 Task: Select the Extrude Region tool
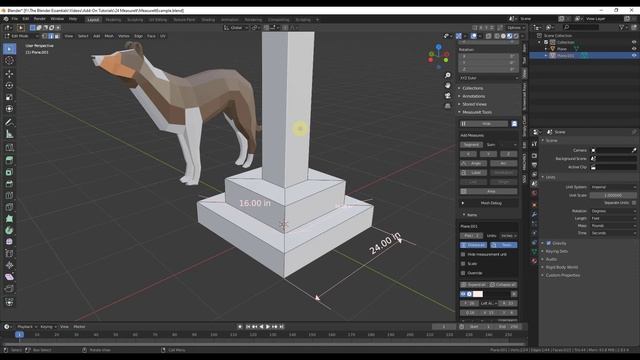coord(9,160)
